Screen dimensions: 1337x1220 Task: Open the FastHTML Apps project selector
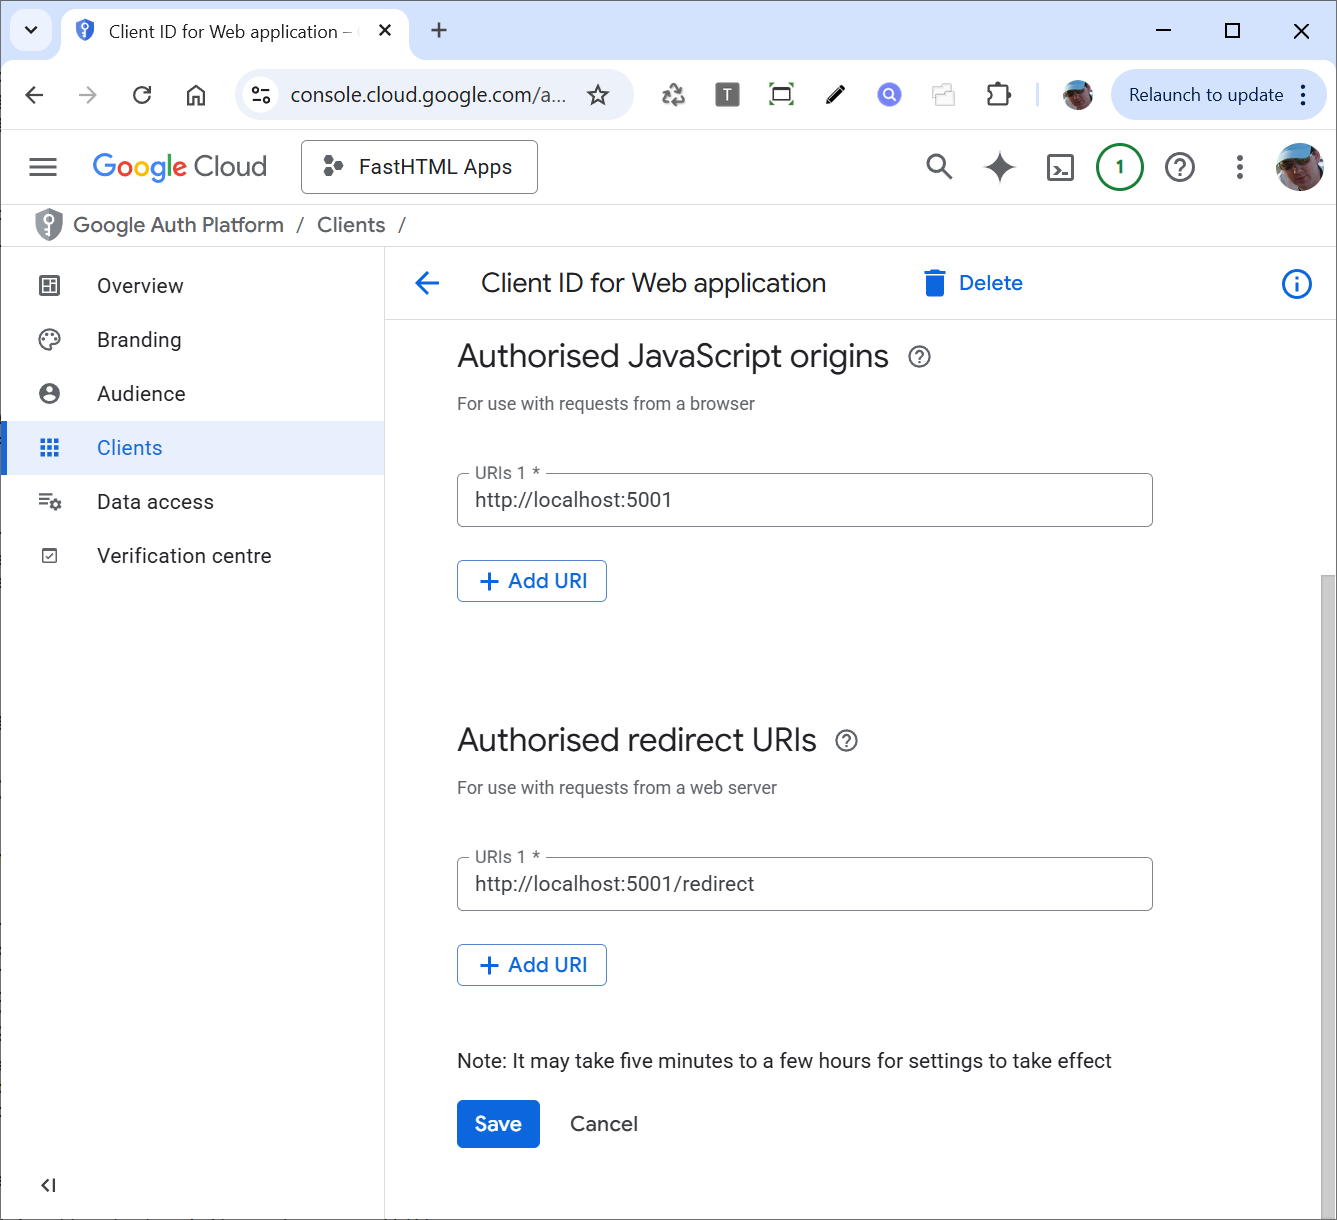419,167
